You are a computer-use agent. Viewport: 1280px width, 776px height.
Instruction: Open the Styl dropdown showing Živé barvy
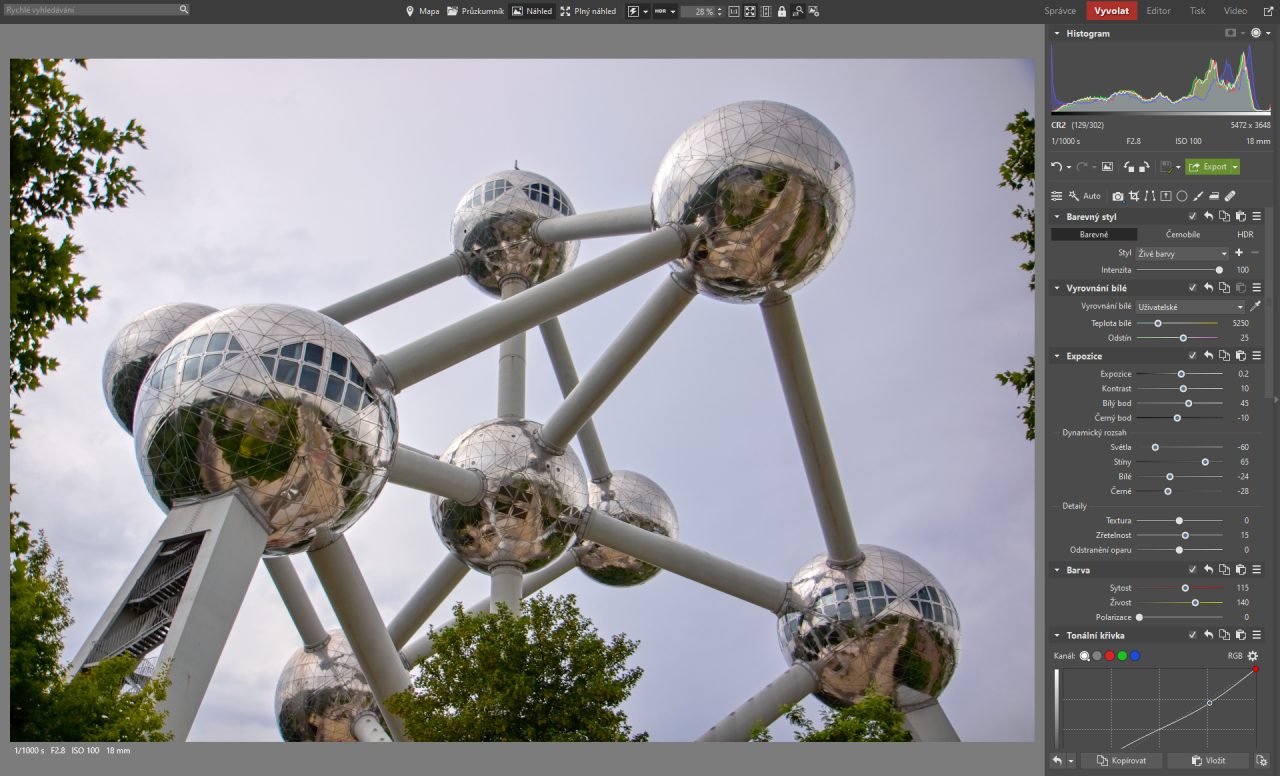pyautogui.click(x=1182, y=254)
